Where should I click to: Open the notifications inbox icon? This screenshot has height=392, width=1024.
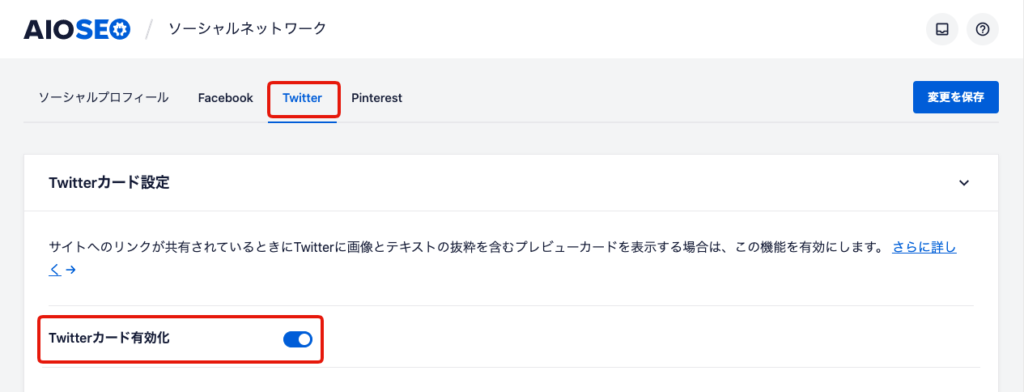(x=942, y=29)
